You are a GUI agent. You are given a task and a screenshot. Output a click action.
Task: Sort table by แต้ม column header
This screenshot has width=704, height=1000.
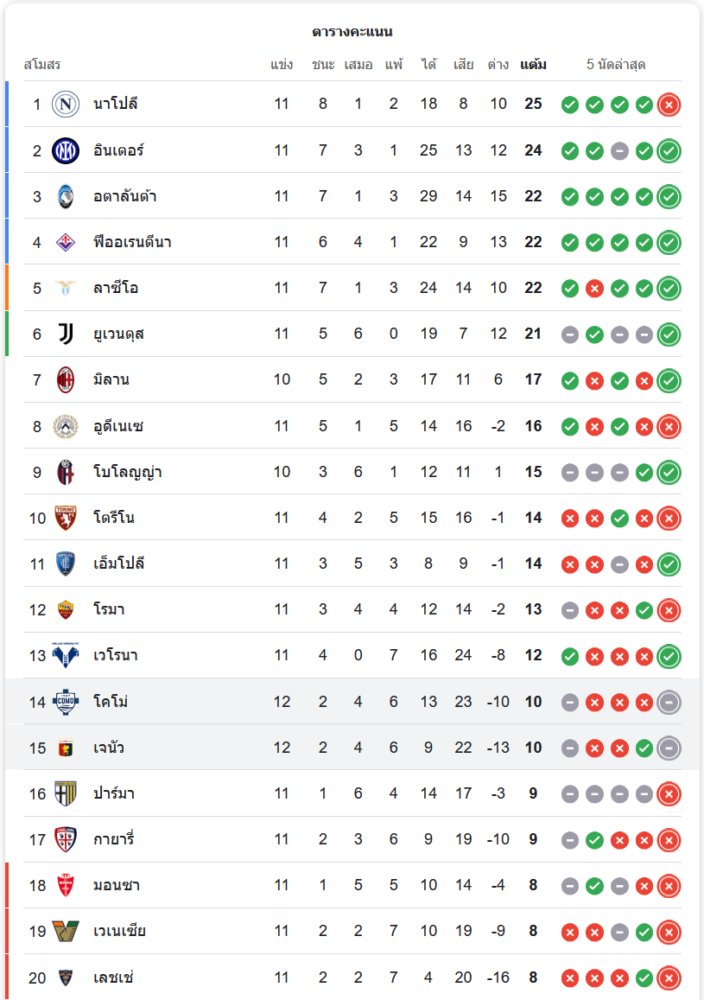[533, 65]
